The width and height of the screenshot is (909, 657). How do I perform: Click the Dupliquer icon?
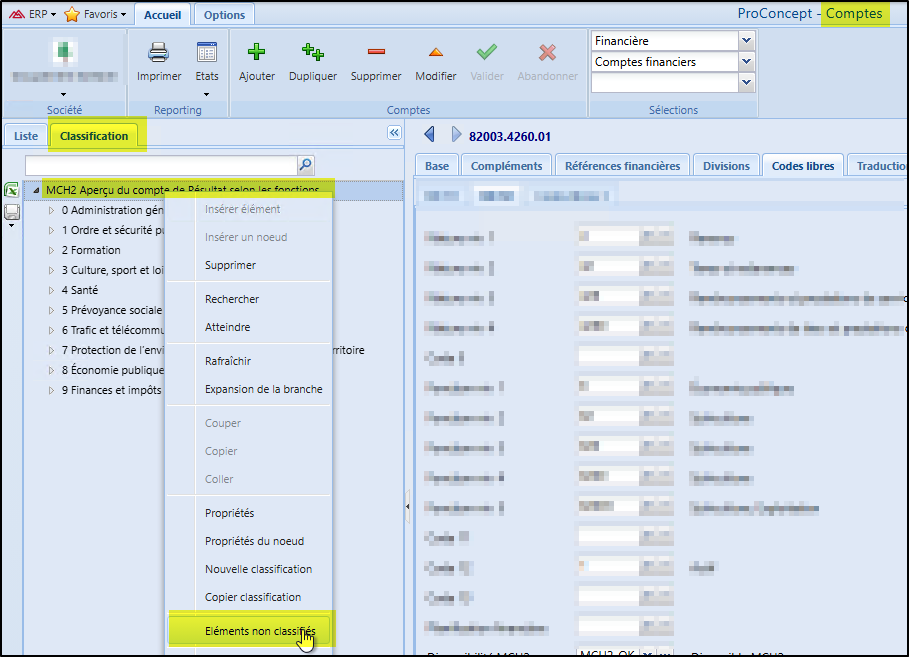click(x=312, y=53)
